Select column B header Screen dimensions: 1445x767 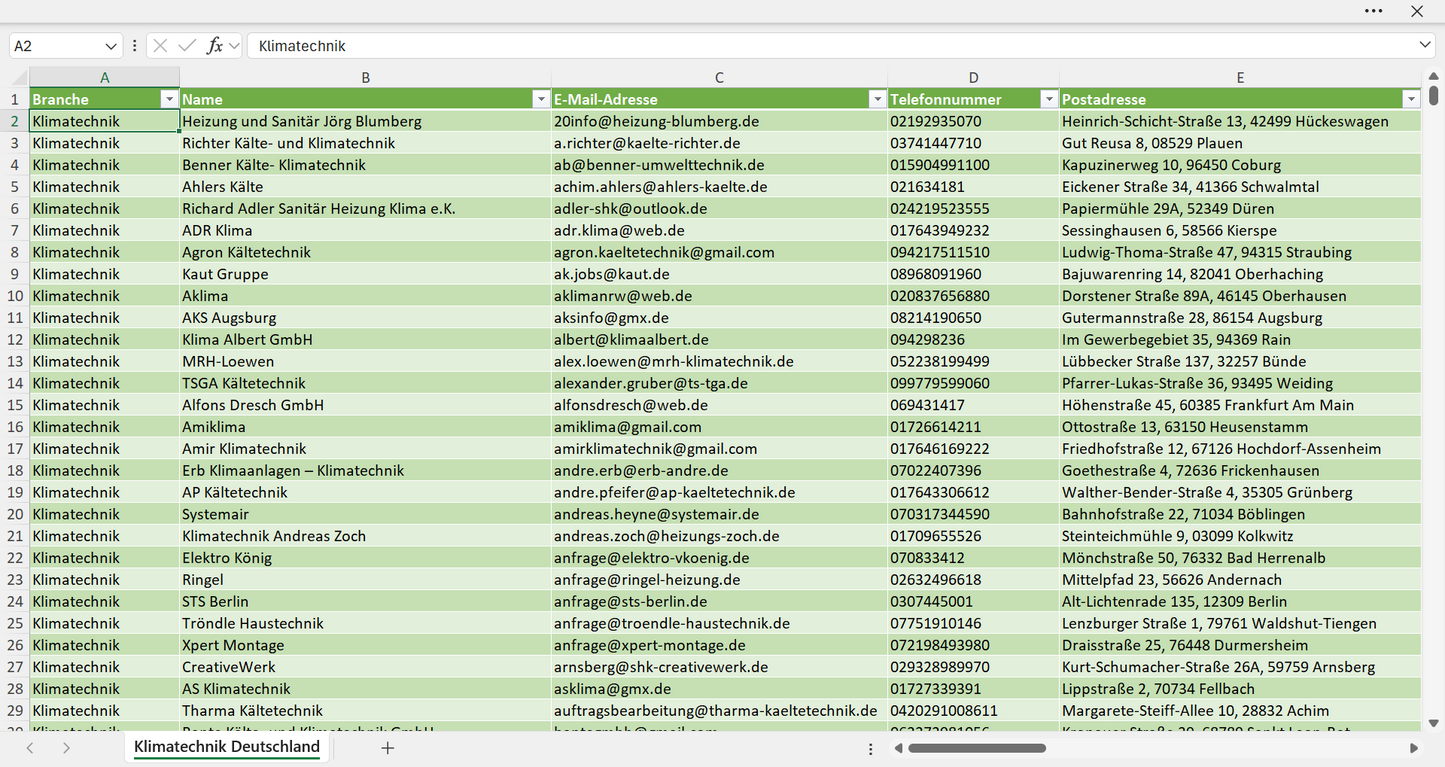(366, 77)
